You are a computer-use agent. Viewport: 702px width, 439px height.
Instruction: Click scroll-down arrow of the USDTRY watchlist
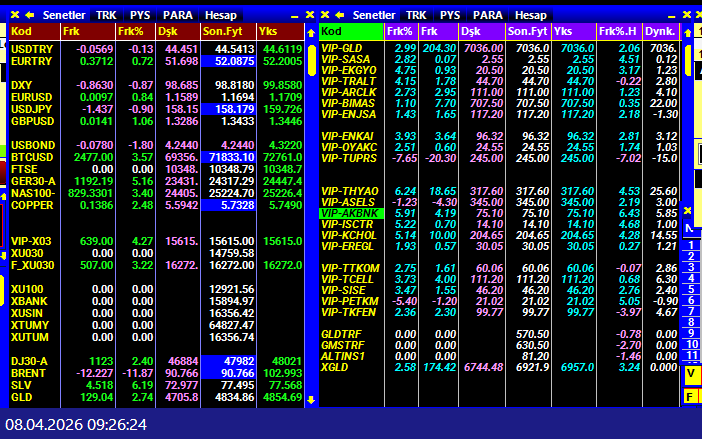(311, 400)
